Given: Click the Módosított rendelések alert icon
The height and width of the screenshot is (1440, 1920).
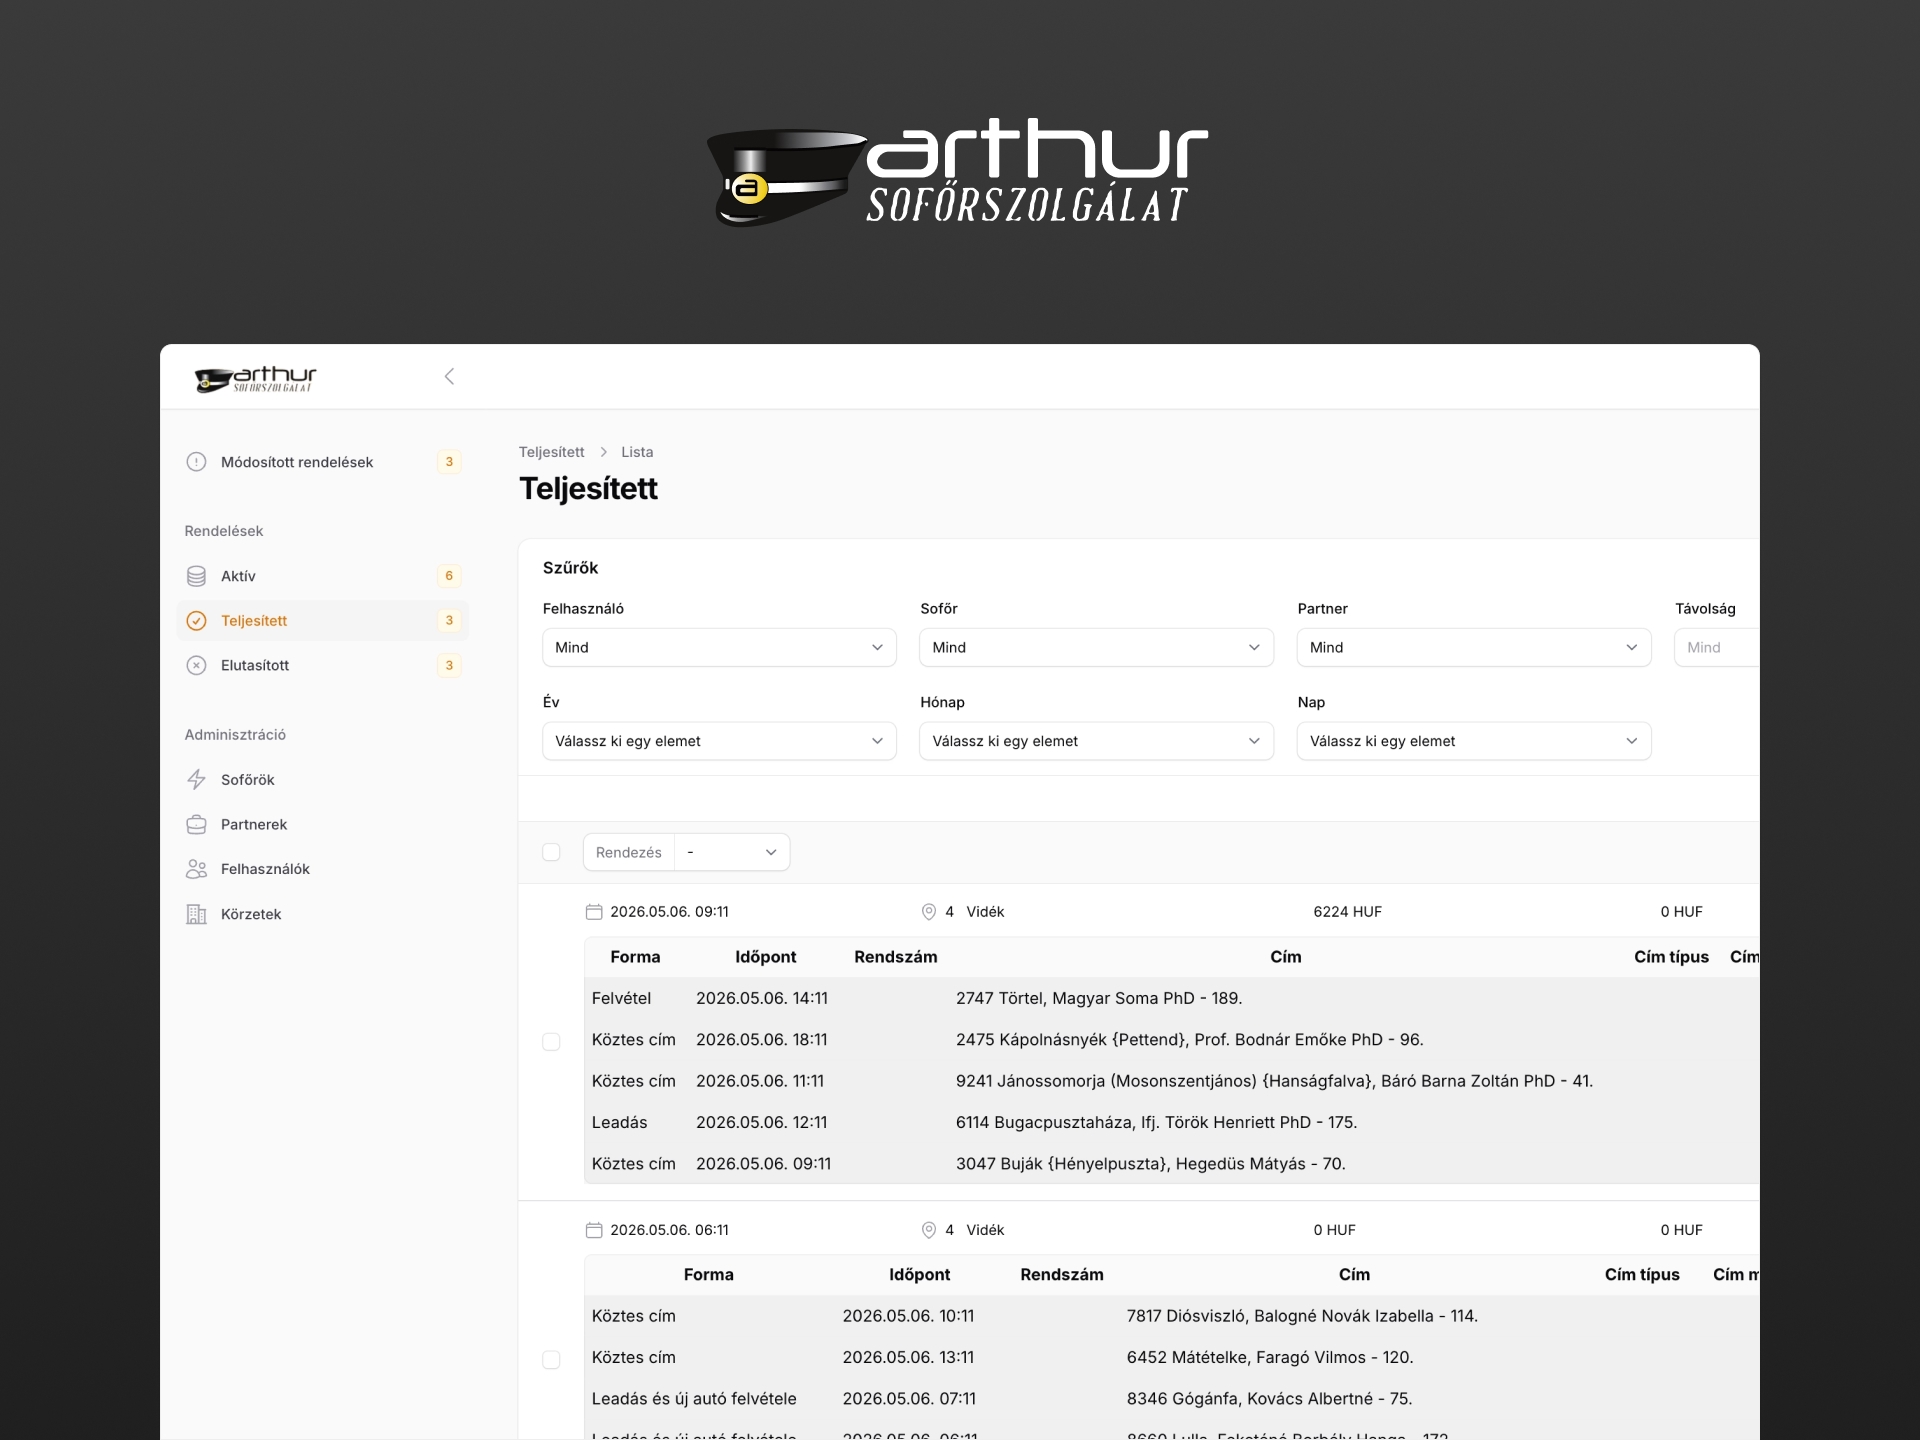Looking at the screenshot, I should tap(196, 462).
